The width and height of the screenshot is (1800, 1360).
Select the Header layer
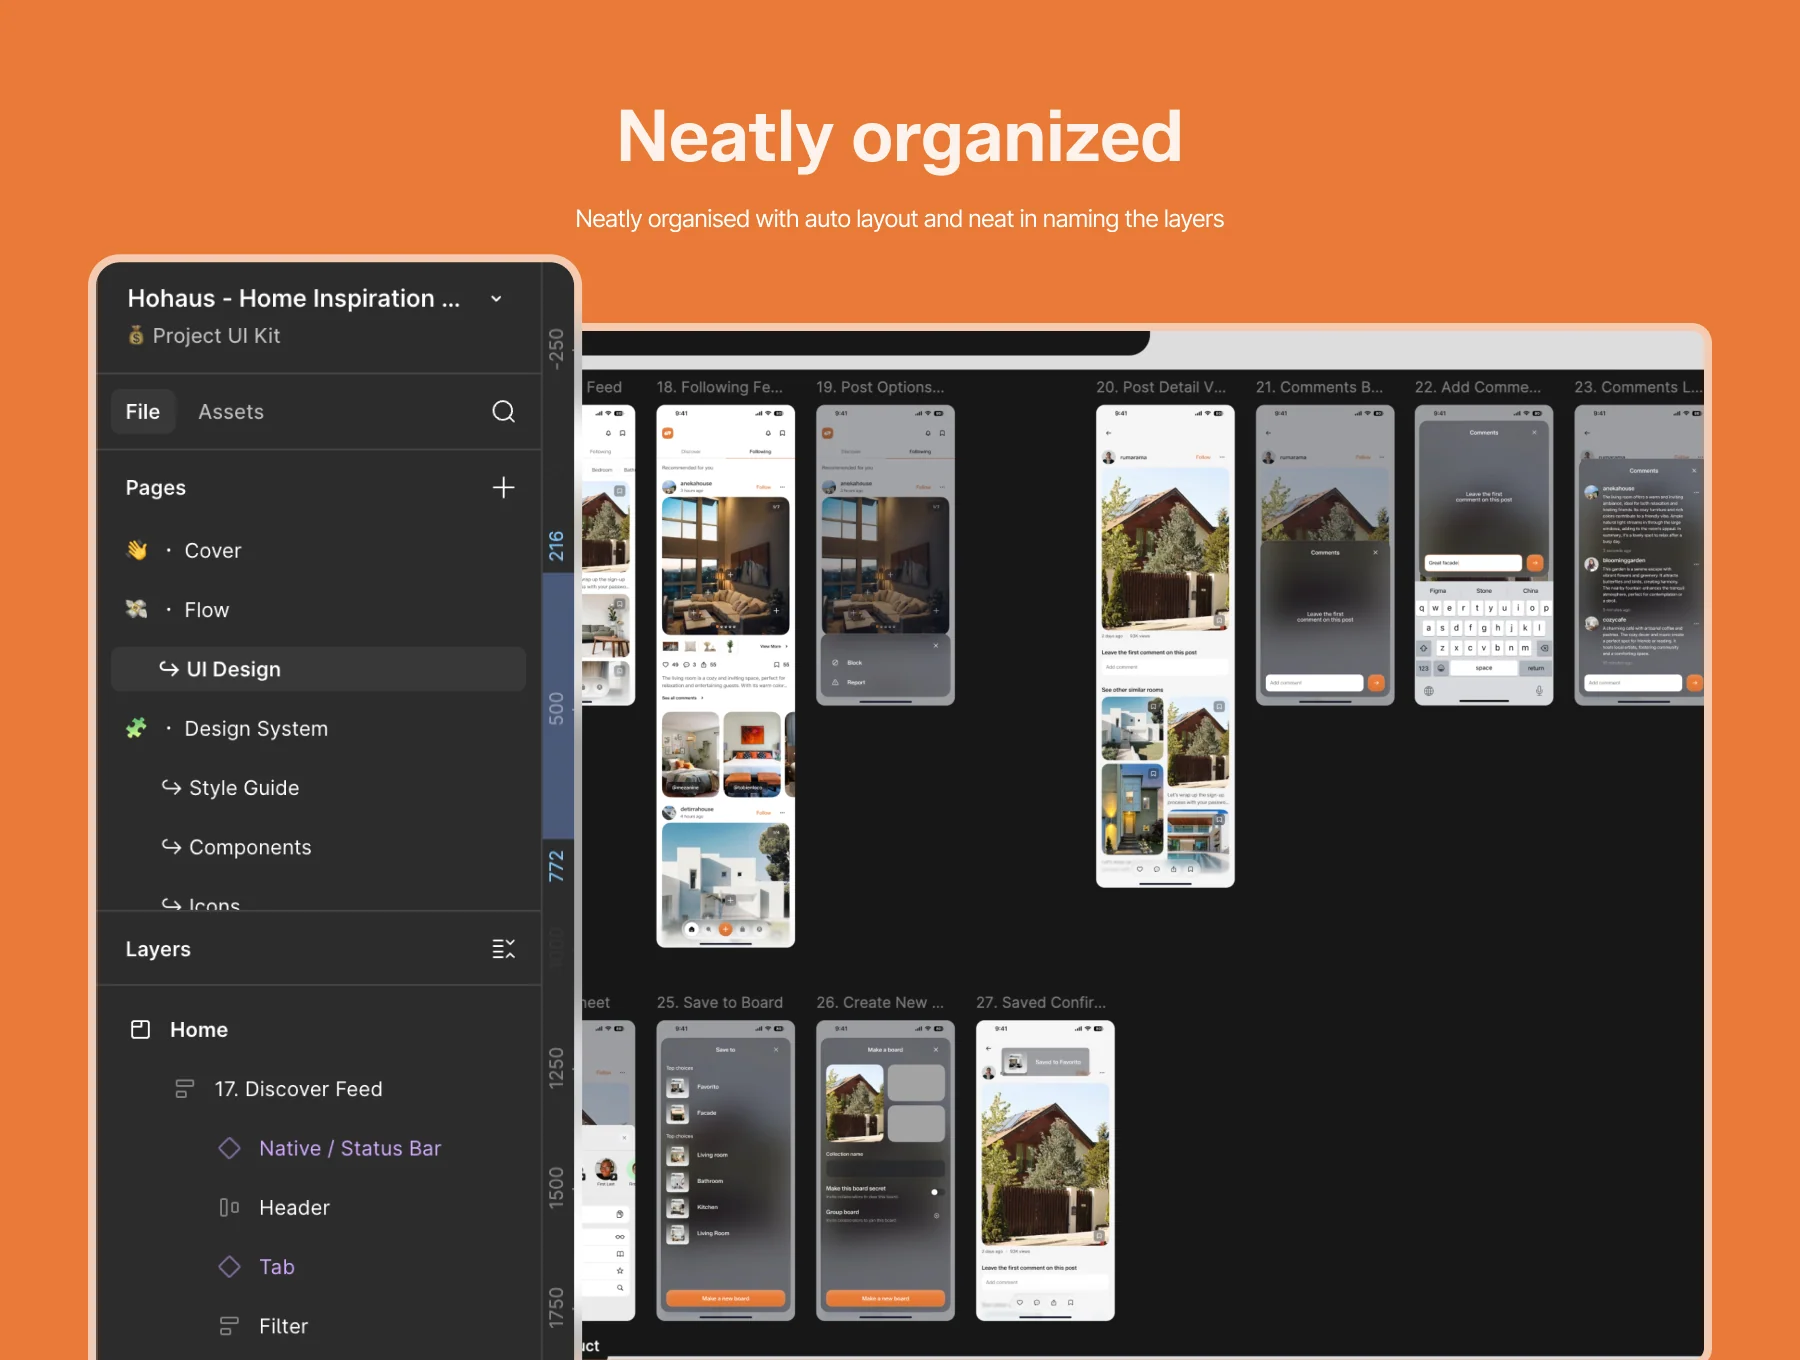(318, 1208)
